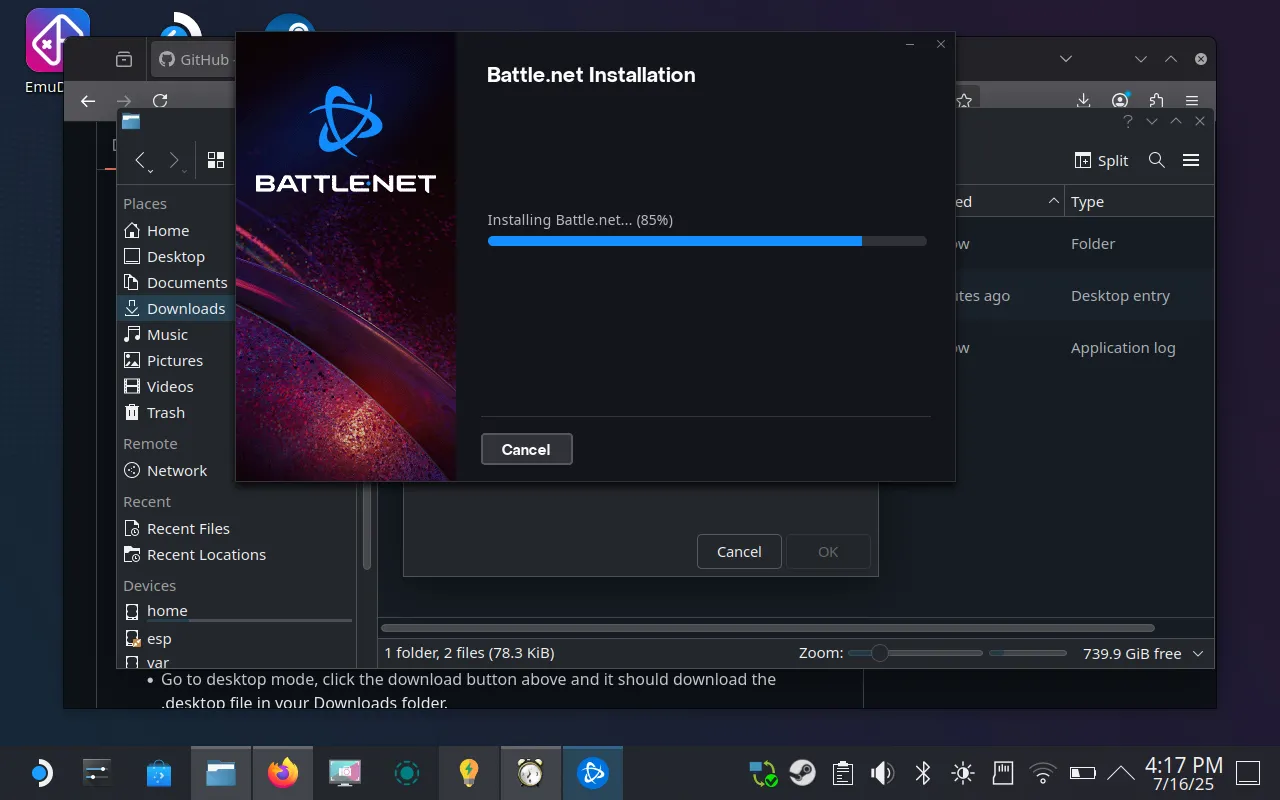Open the Firefox account icon
This screenshot has width=1280, height=800.
point(1120,100)
